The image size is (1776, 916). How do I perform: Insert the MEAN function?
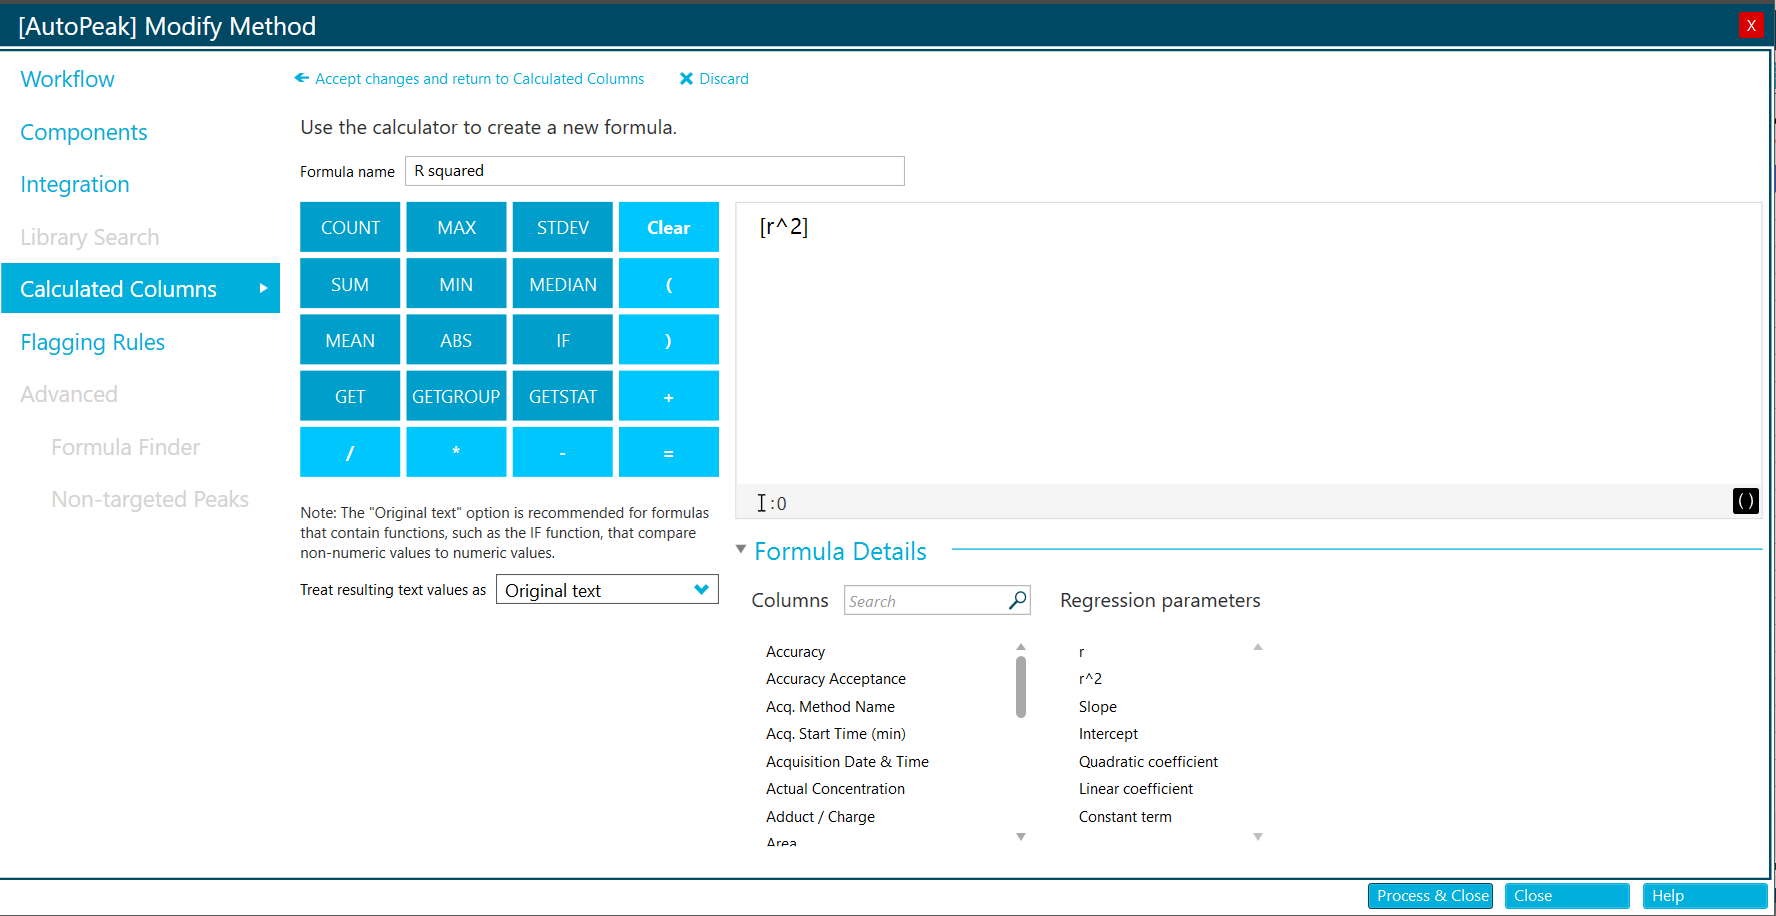coord(350,340)
